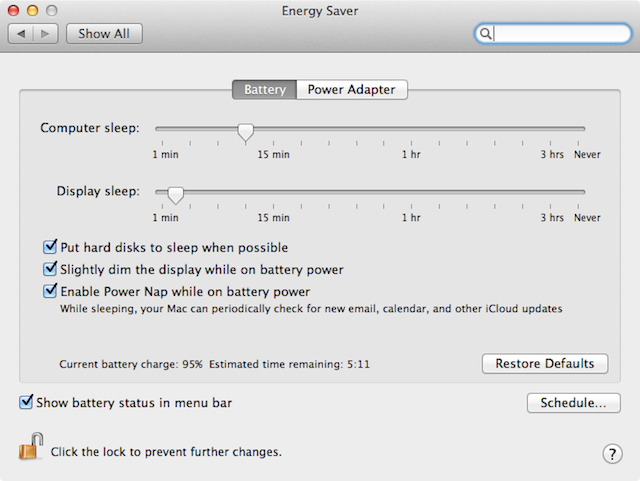Close the Energy Saver window

coord(13,10)
